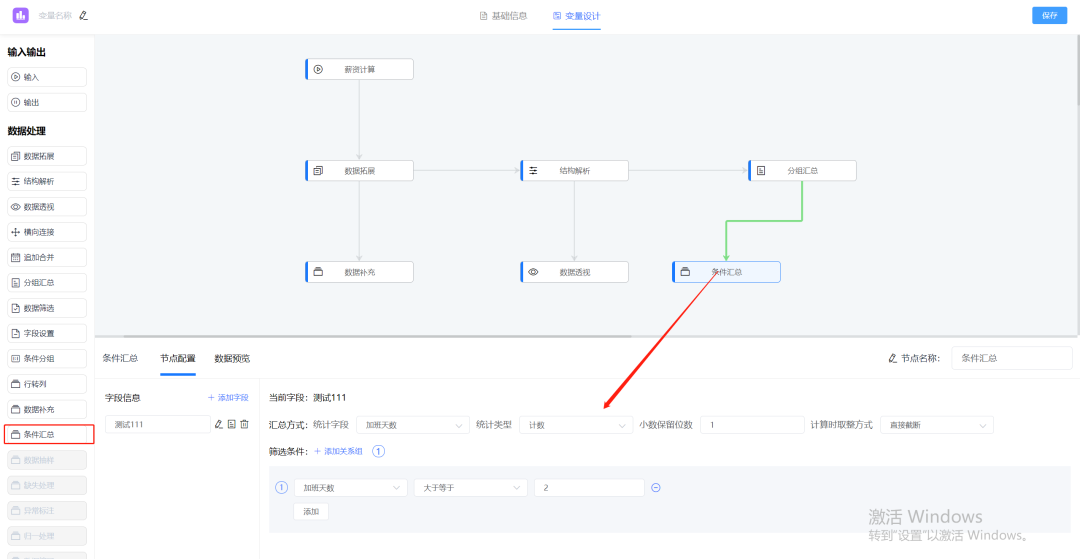Click the 添加字段 link

click(228, 397)
